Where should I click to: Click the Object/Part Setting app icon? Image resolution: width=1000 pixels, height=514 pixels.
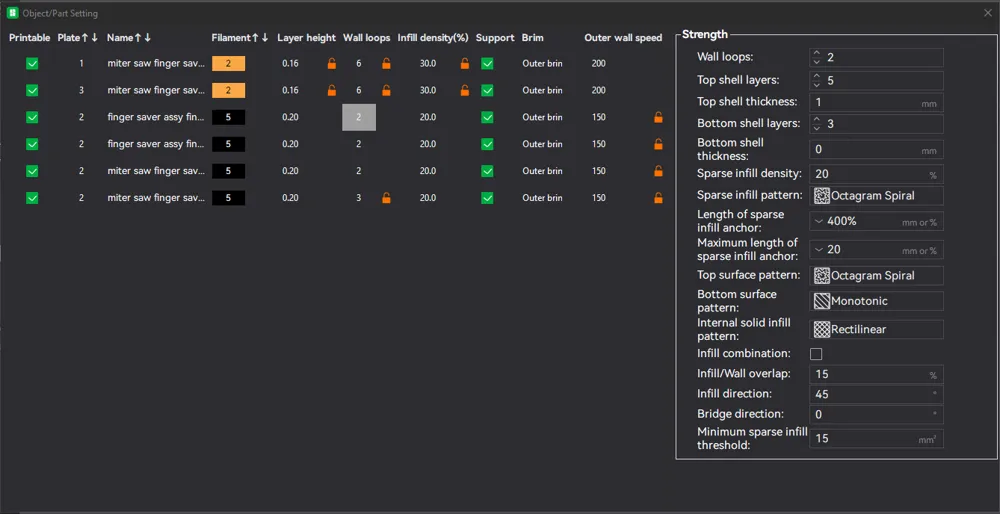pos(12,13)
